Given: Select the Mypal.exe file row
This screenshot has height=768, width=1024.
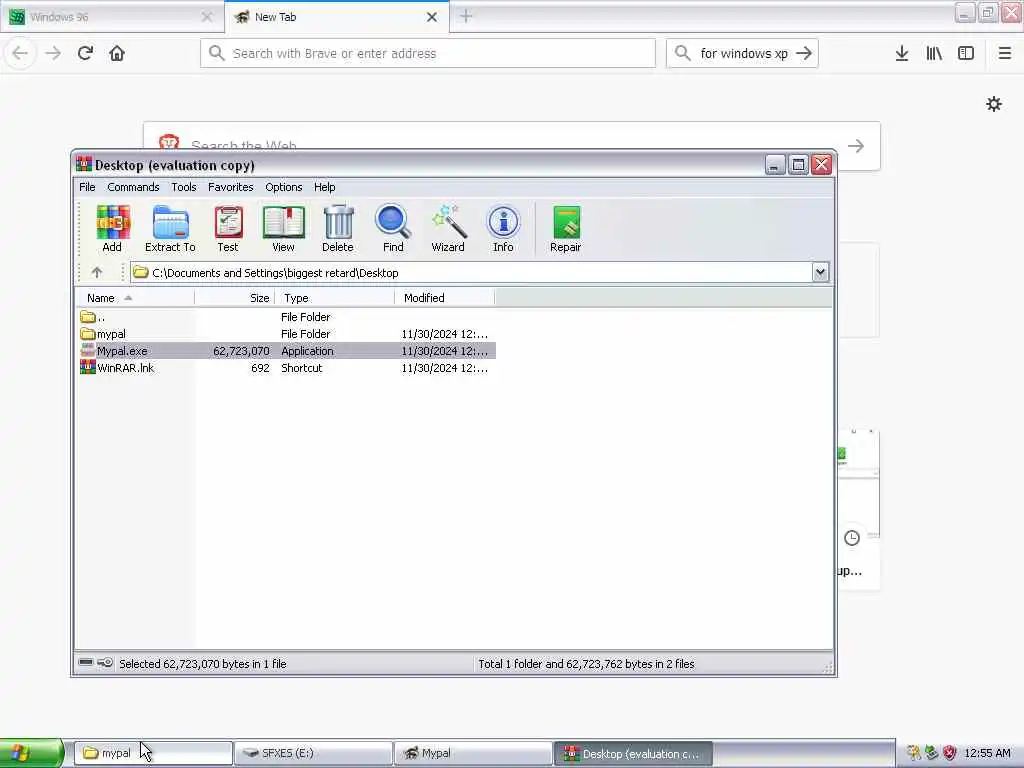Looking at the screenshot, I should coord(286,351).
